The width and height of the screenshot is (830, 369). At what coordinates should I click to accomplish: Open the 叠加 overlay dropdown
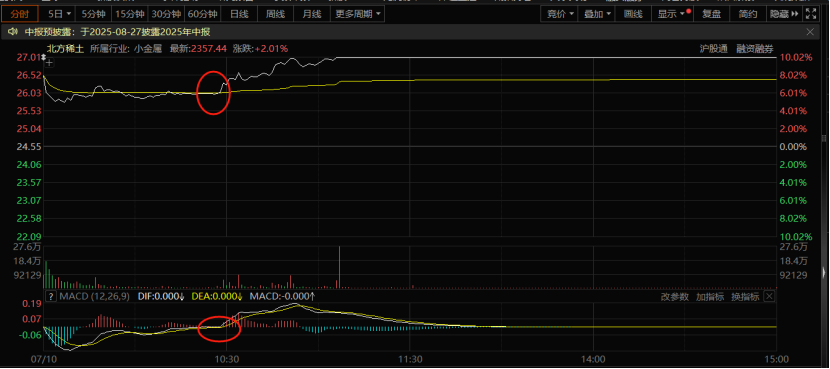click(597, 14)
